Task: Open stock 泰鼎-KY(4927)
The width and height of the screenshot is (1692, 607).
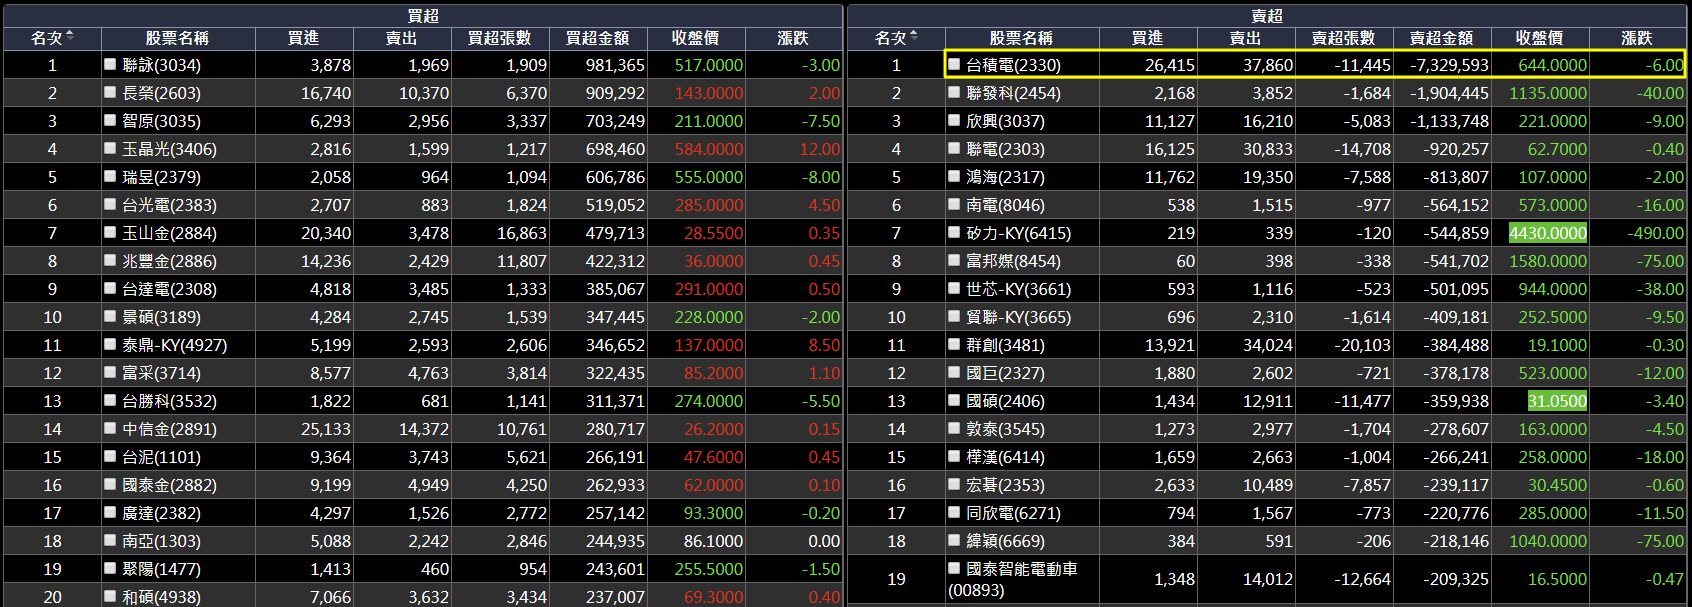Action: (175, 345)
